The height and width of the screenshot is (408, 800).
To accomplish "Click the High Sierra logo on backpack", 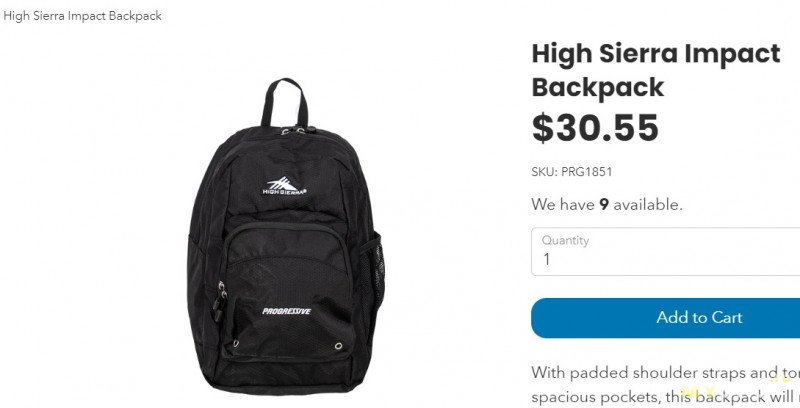I will click(284, 186).
